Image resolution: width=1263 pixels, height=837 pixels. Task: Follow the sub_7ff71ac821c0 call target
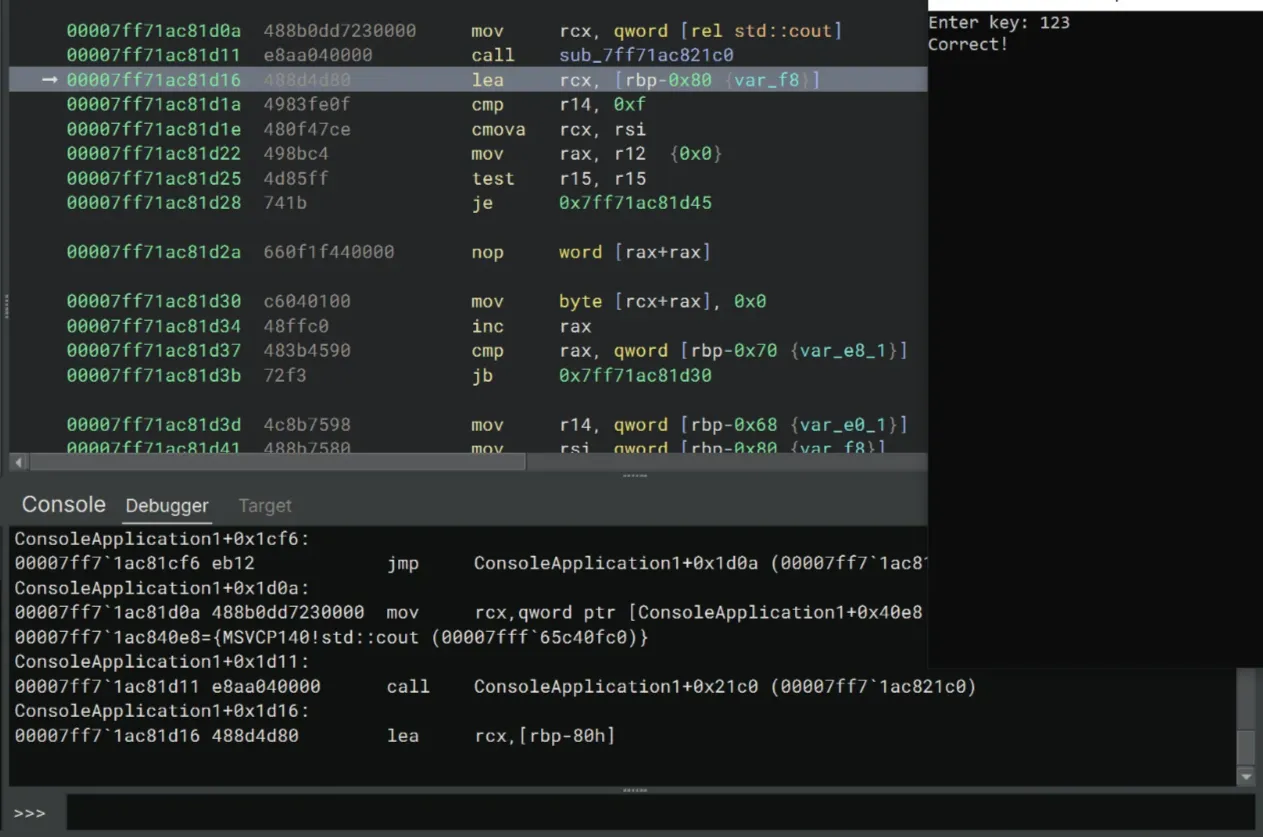(x=646, y=55)
